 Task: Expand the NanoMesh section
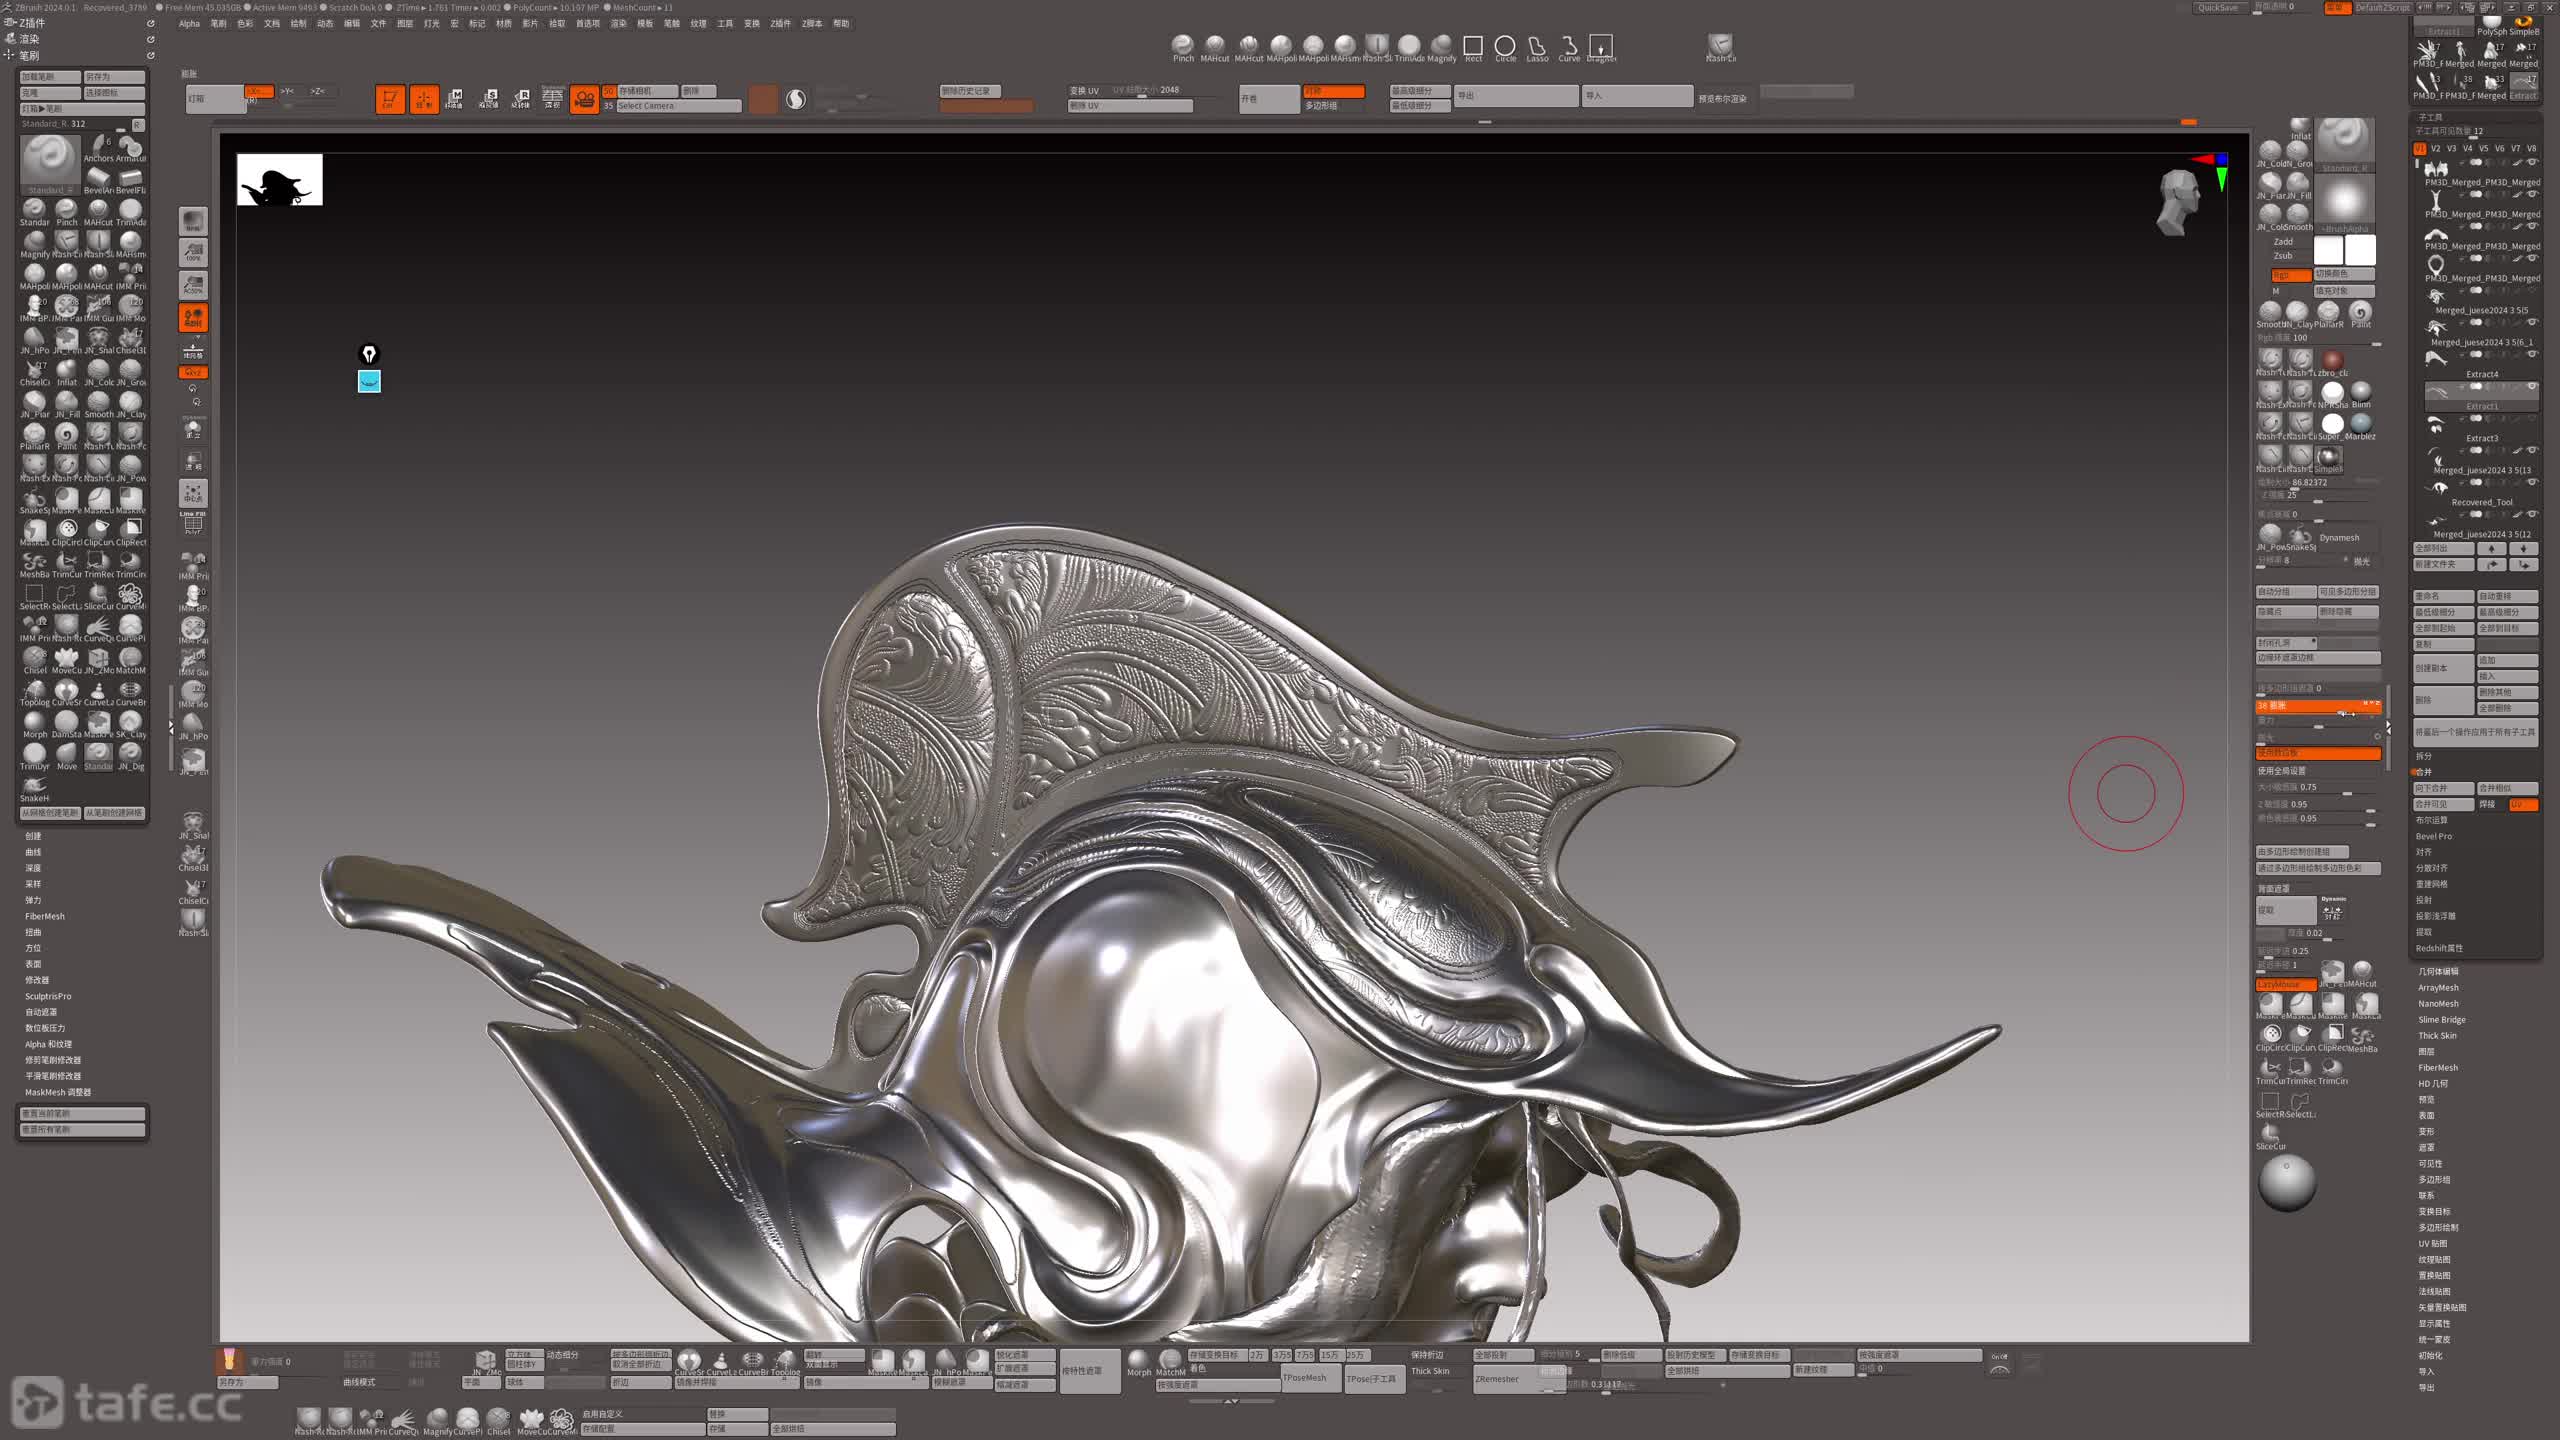pyautogui.click(x=2438, y=1004)
